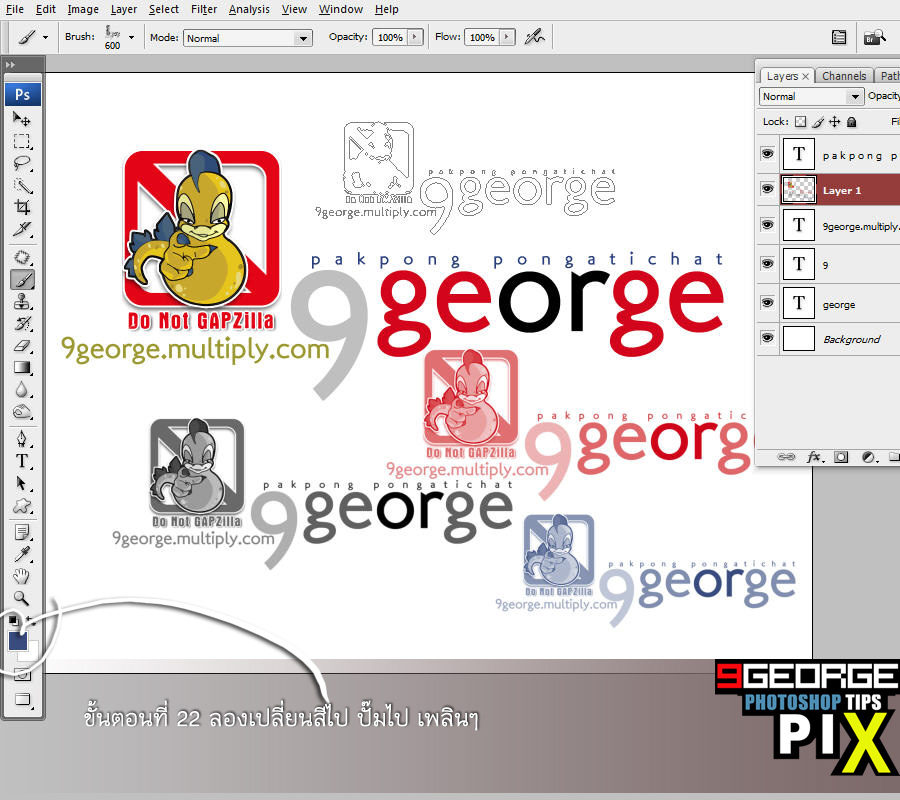Viewport: 900px width, 800px height.
Task: Select the Crop tool
Action: click(22, 207)
